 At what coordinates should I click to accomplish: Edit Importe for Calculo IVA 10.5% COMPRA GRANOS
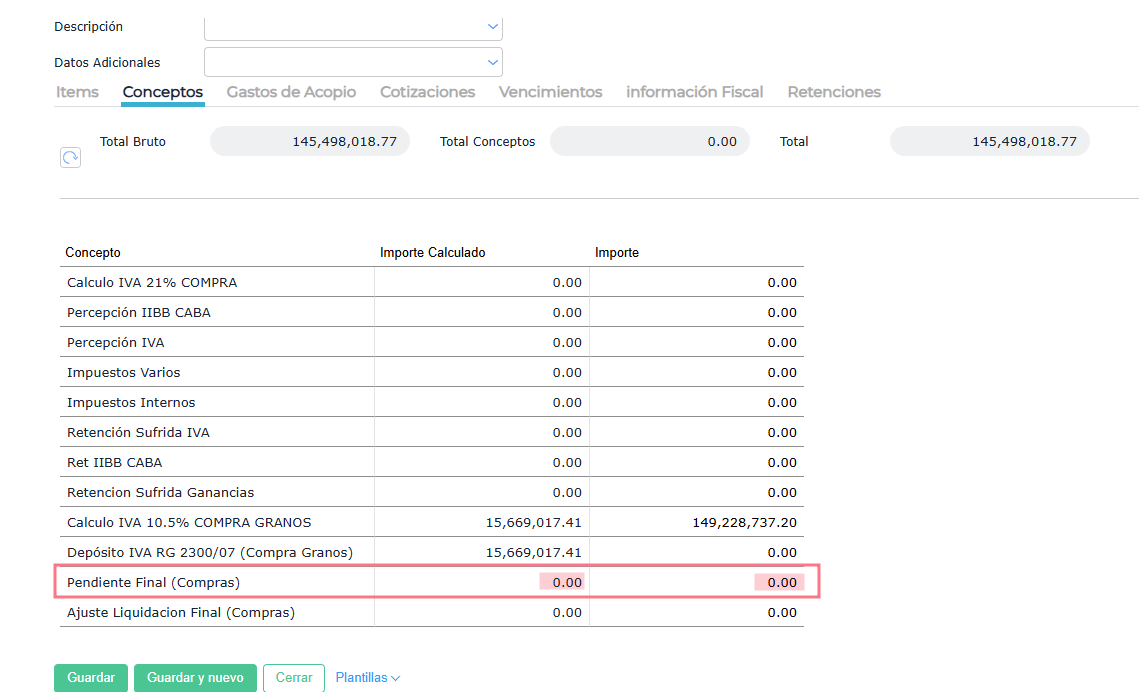[697, 522]
